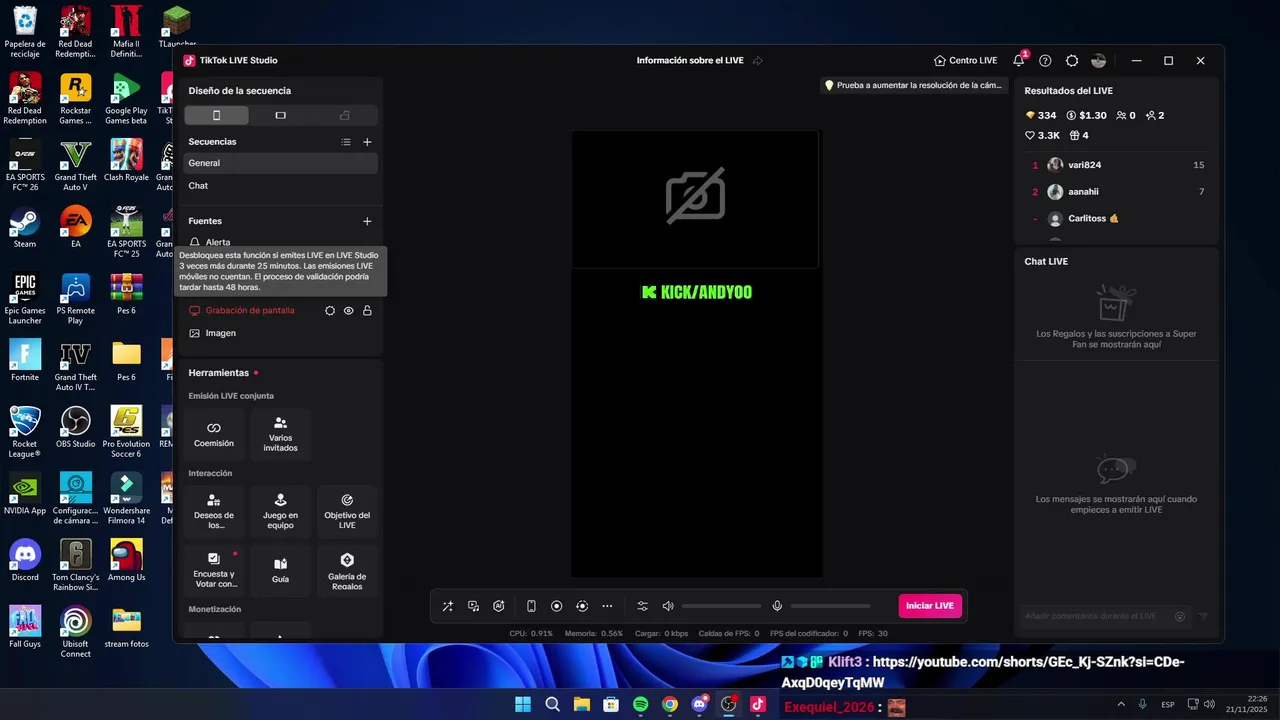The height and width of the screenshot is (720, 1280).
Task: Click the $1.30 earnings value
Action: click(1086, 116)
